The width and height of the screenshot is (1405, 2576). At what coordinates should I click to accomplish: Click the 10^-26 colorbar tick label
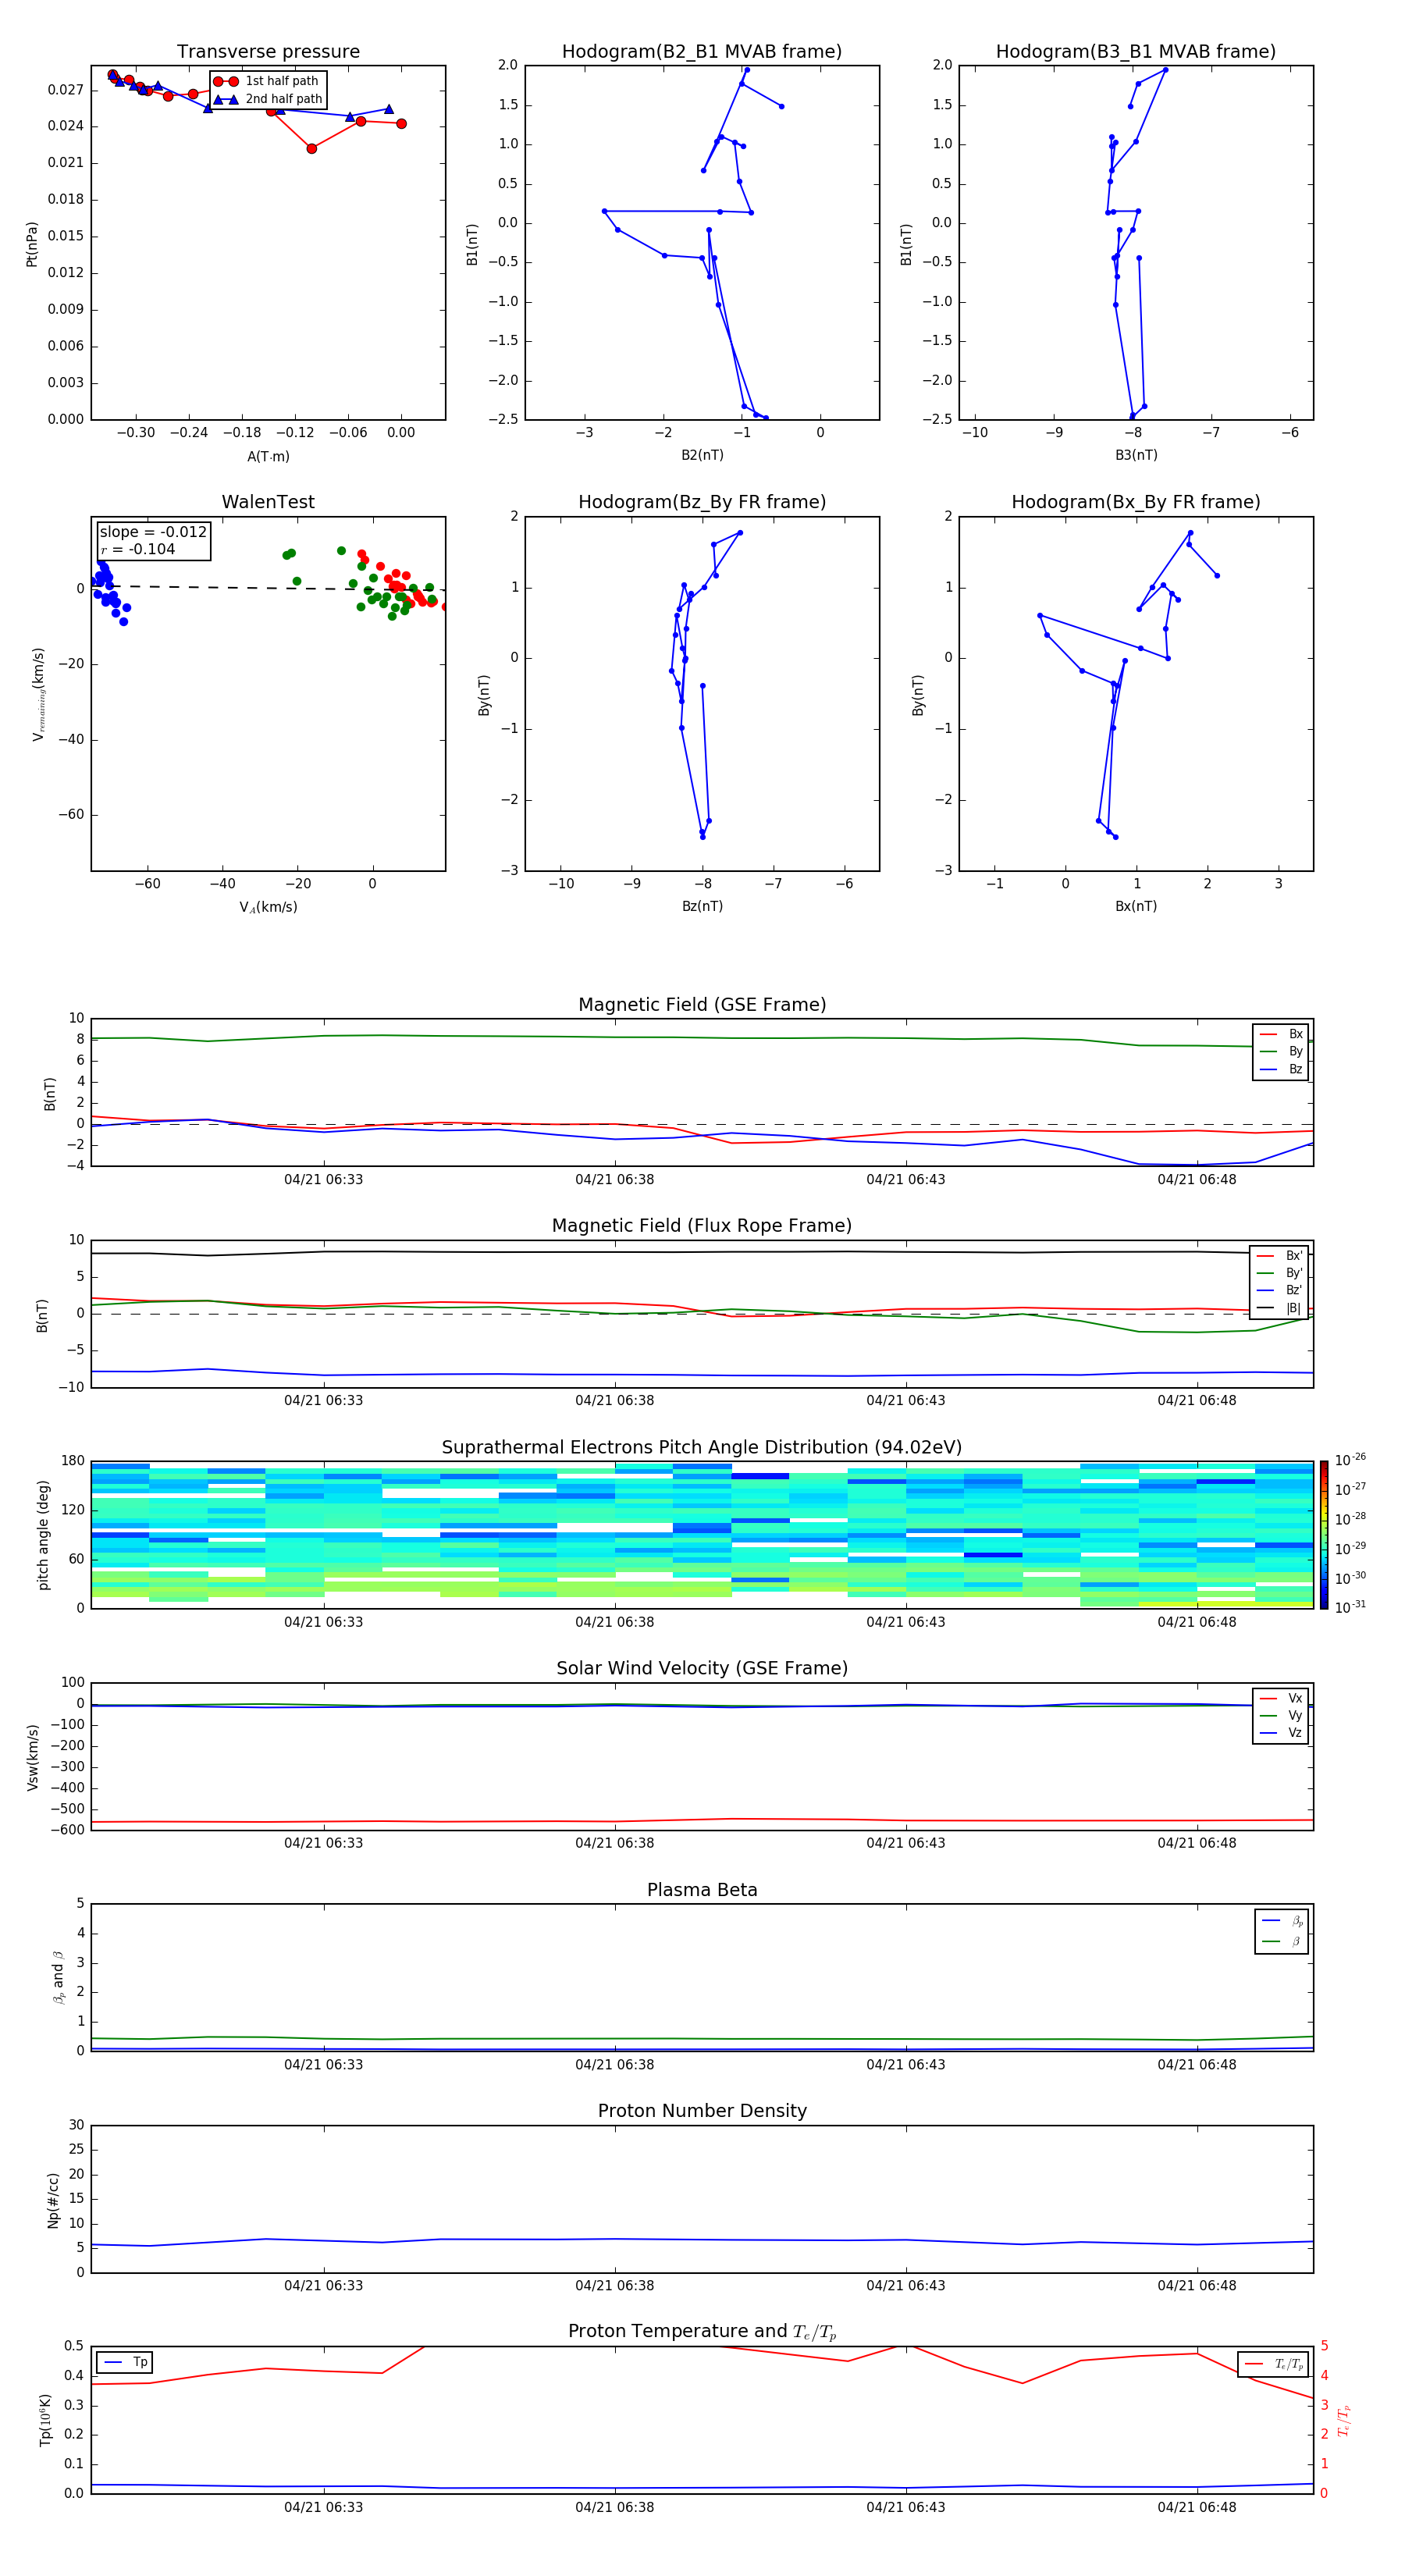1350,1460
